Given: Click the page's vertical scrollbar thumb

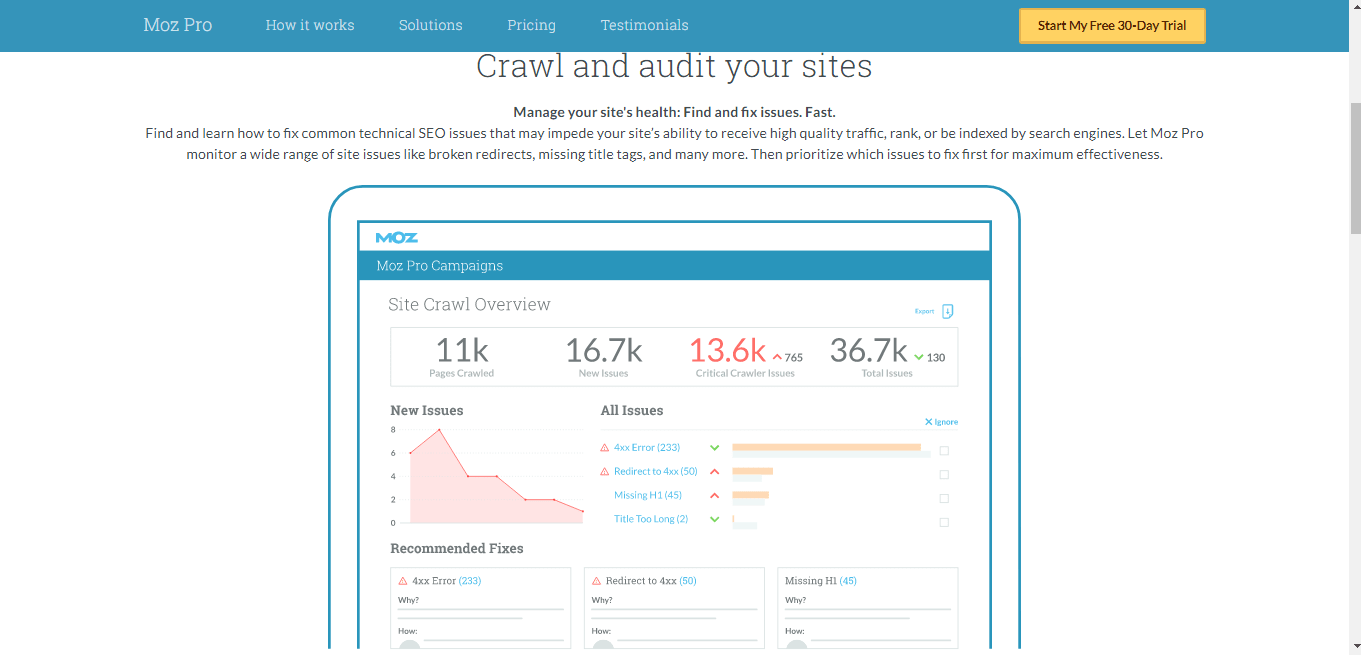Looking at the screenshot, I should (x=1355, y=168).
